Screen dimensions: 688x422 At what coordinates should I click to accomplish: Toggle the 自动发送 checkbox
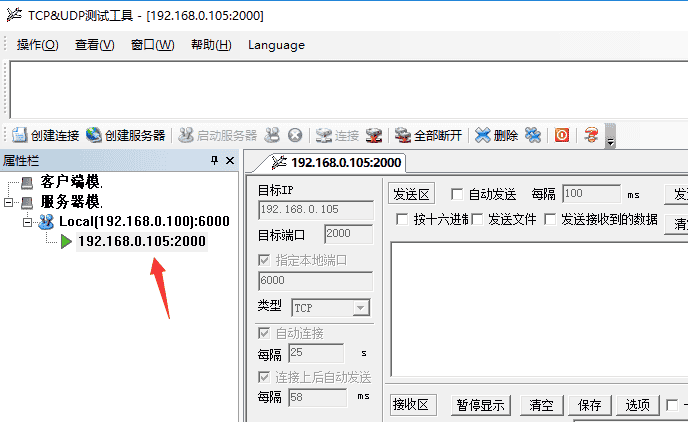coord(457,194)
